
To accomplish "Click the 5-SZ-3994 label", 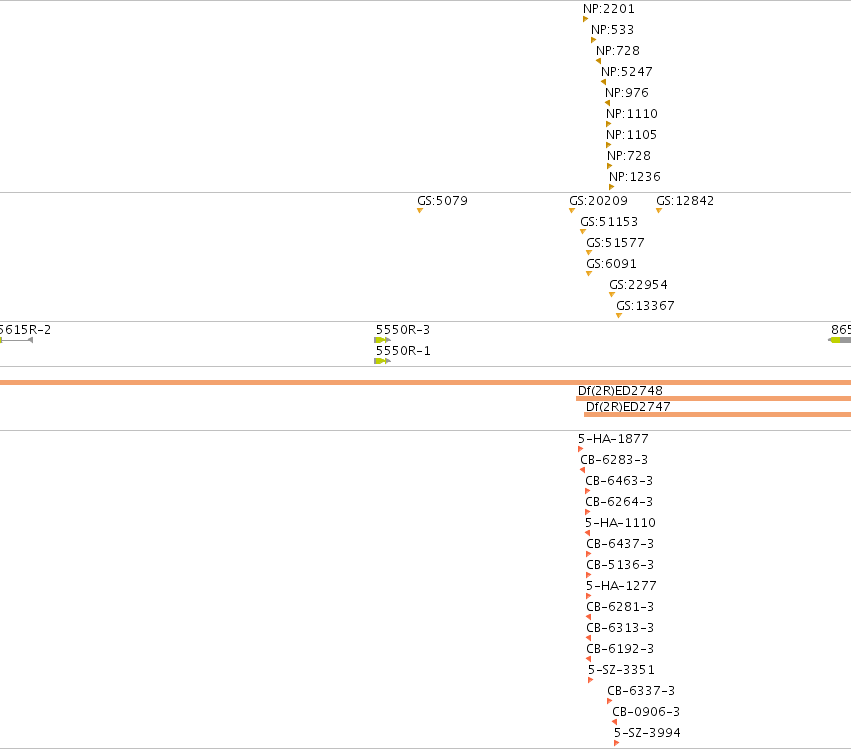I will click(647, 733).
